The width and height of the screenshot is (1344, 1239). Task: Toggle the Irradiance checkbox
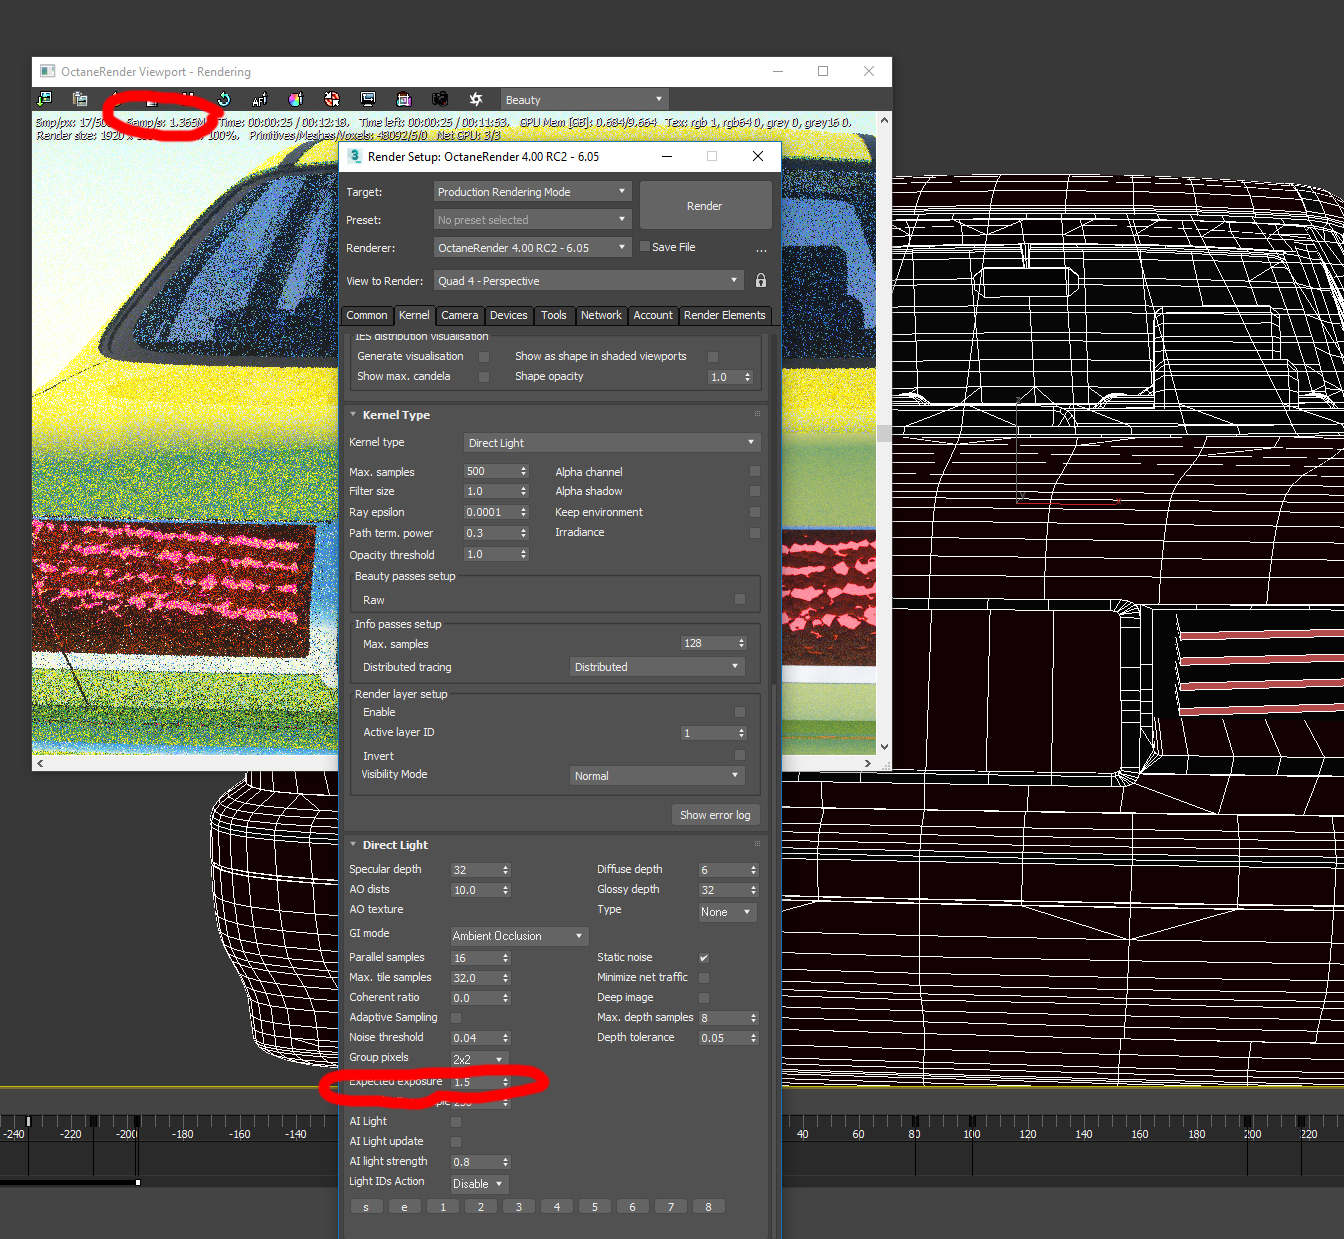[x=755, y=533]
